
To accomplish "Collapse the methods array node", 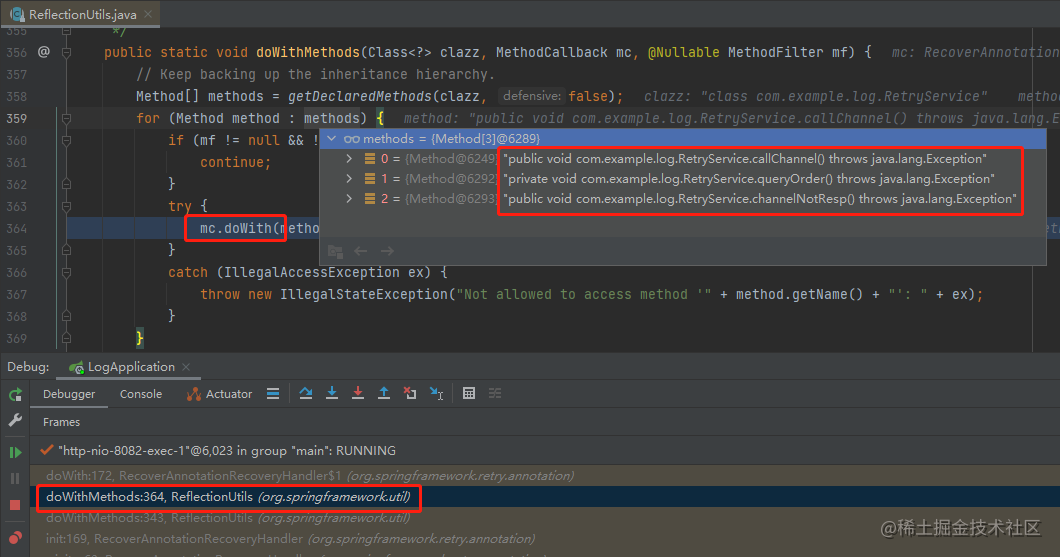I will click(331, 139).
